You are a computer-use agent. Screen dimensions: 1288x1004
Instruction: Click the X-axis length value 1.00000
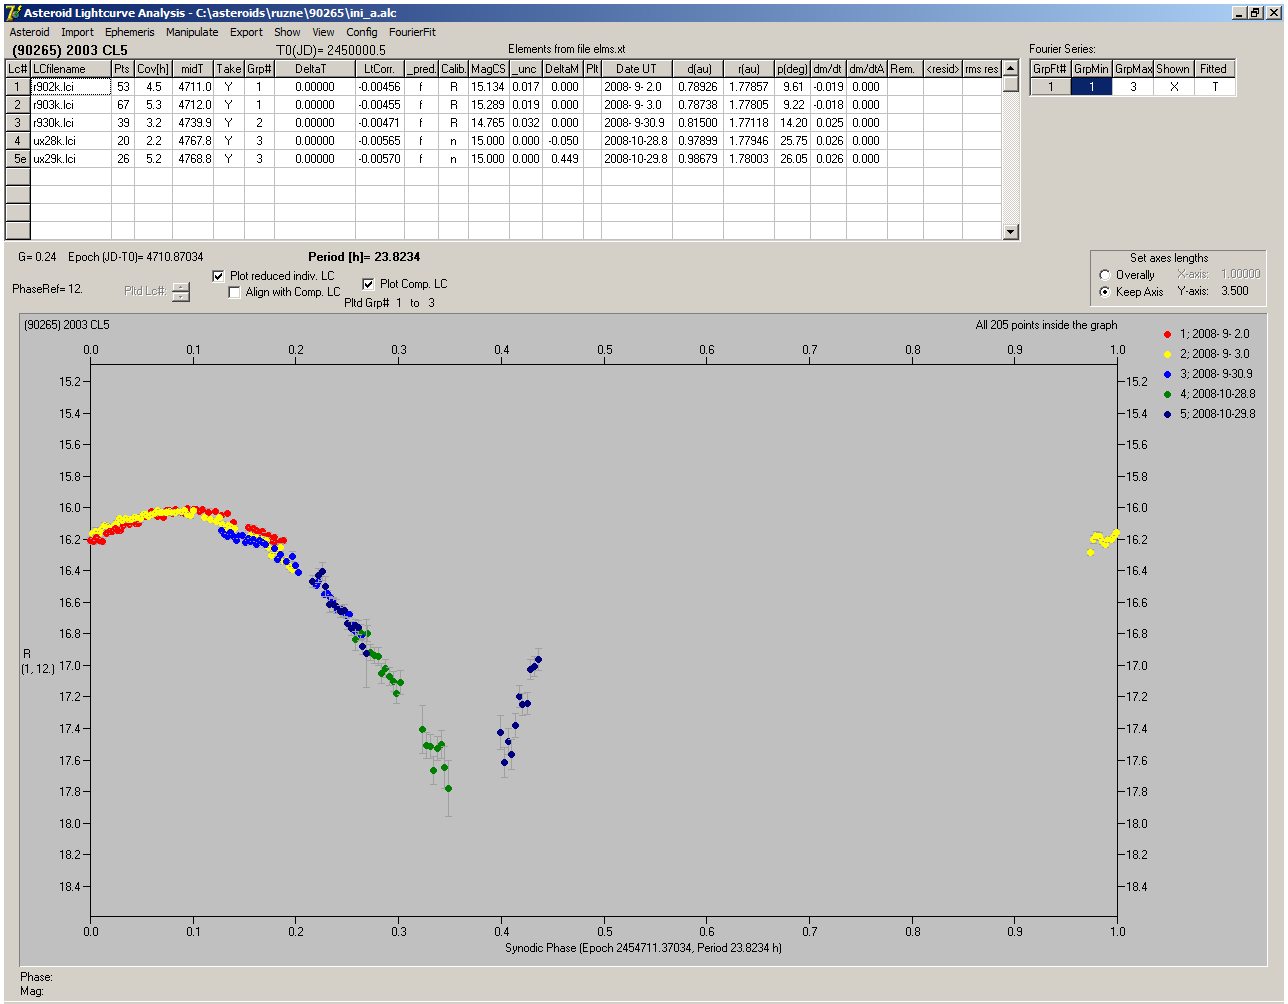pyautogui.click(x=1240, y=274)
